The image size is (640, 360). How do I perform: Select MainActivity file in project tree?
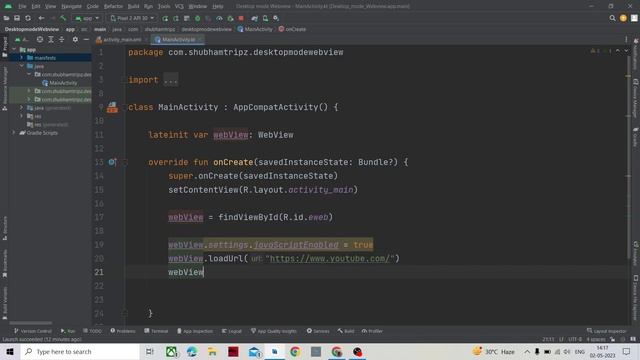pos(59,83)
